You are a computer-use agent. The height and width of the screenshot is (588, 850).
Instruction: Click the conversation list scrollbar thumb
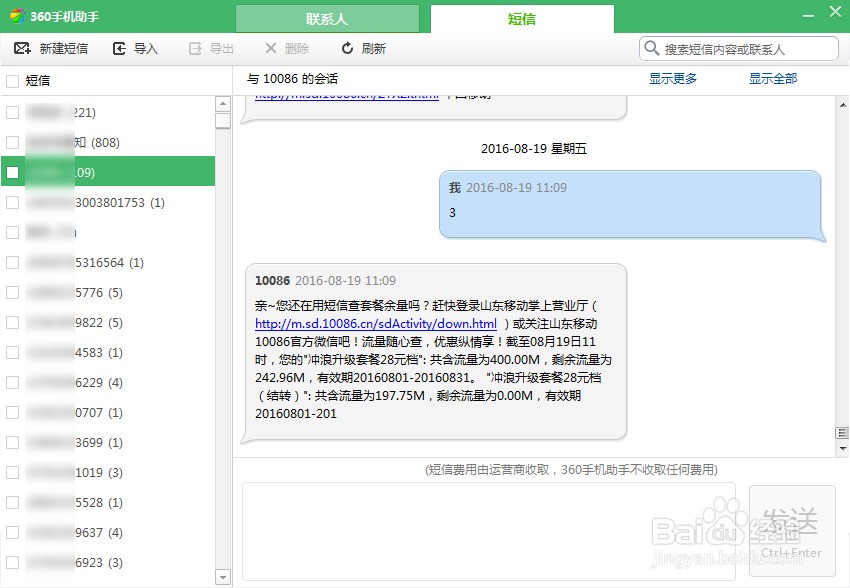tap(223, 120)
